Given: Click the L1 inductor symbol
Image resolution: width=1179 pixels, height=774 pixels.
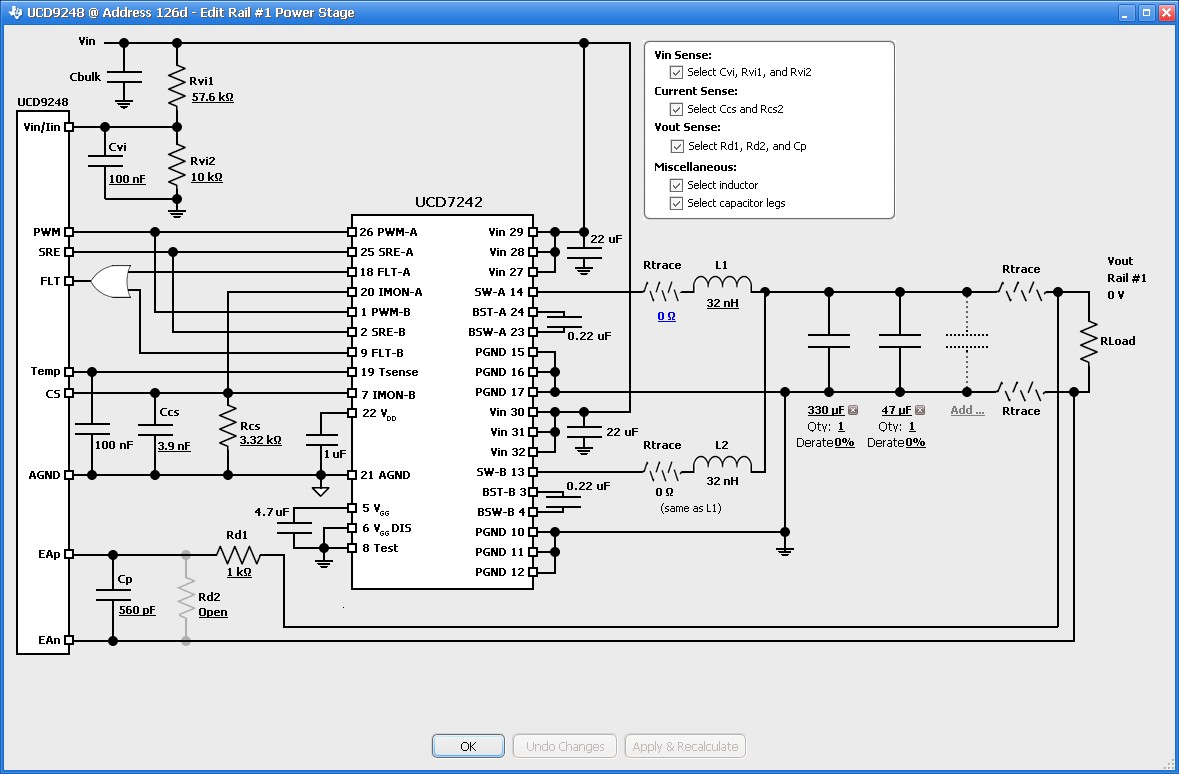Looking at the screenshot, I should 722,284.
